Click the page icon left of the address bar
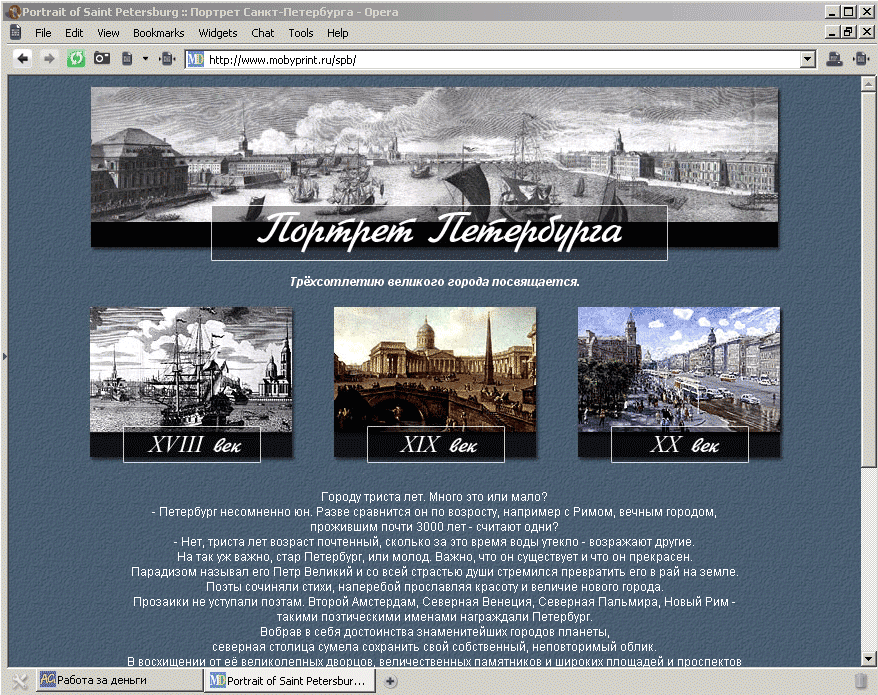 click(167, 59)
